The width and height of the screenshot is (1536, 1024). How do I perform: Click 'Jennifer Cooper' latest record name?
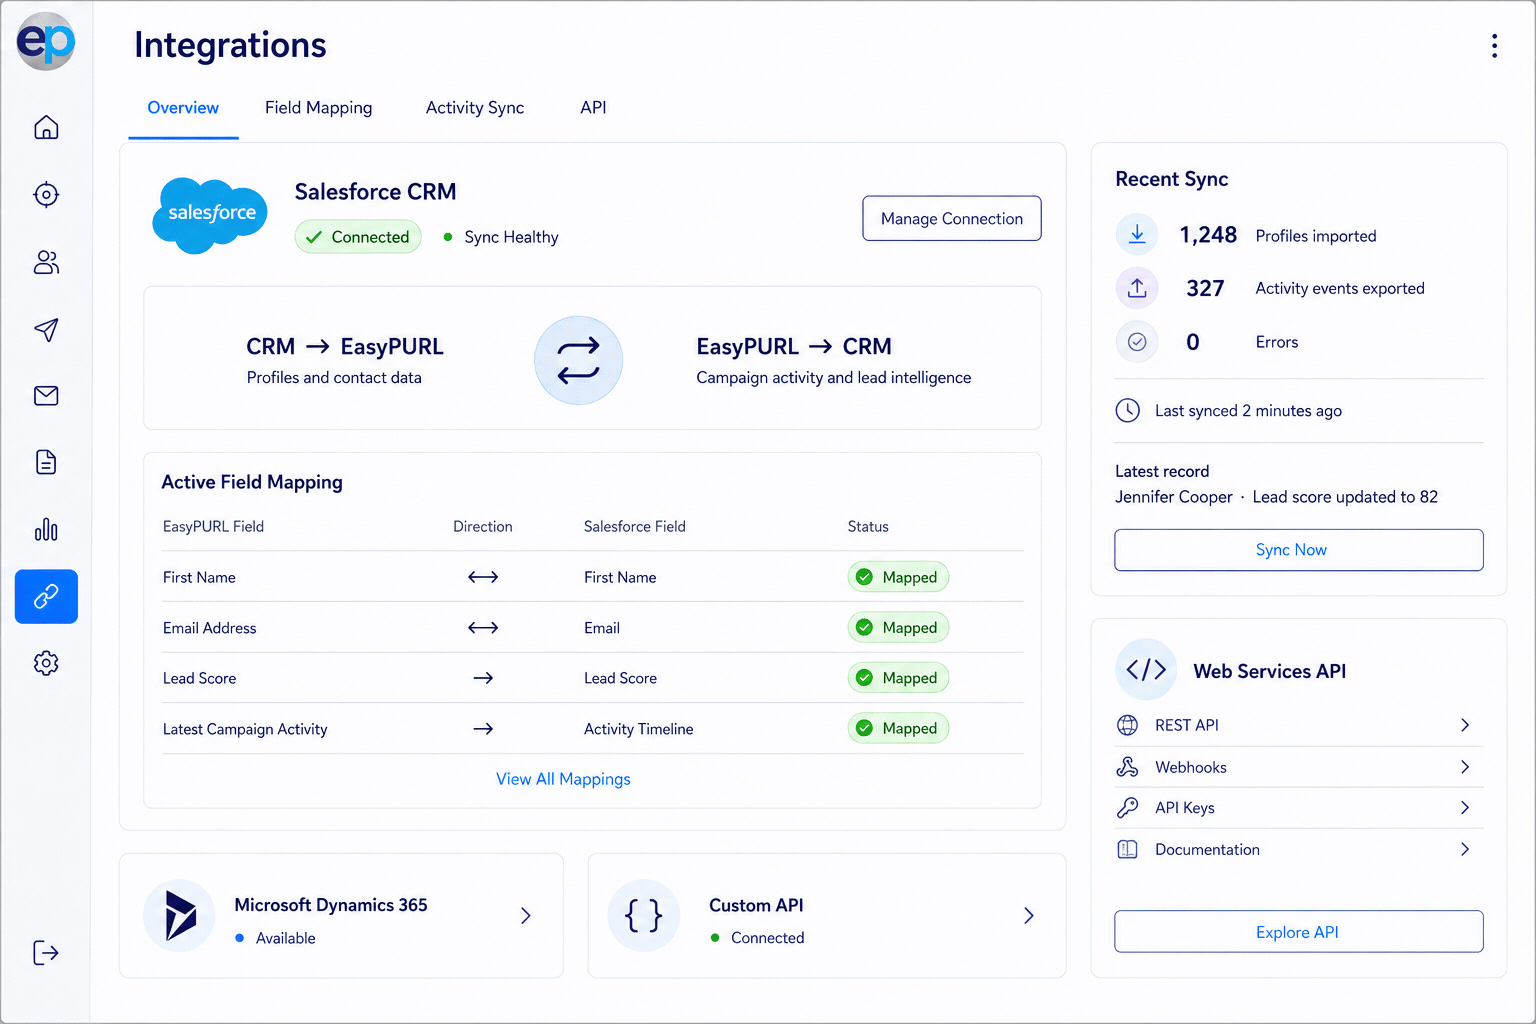(1174, 497)
